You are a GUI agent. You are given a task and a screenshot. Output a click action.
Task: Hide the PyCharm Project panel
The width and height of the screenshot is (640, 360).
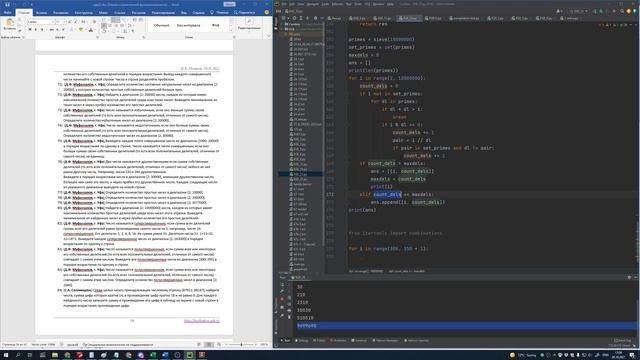[322, 18]
